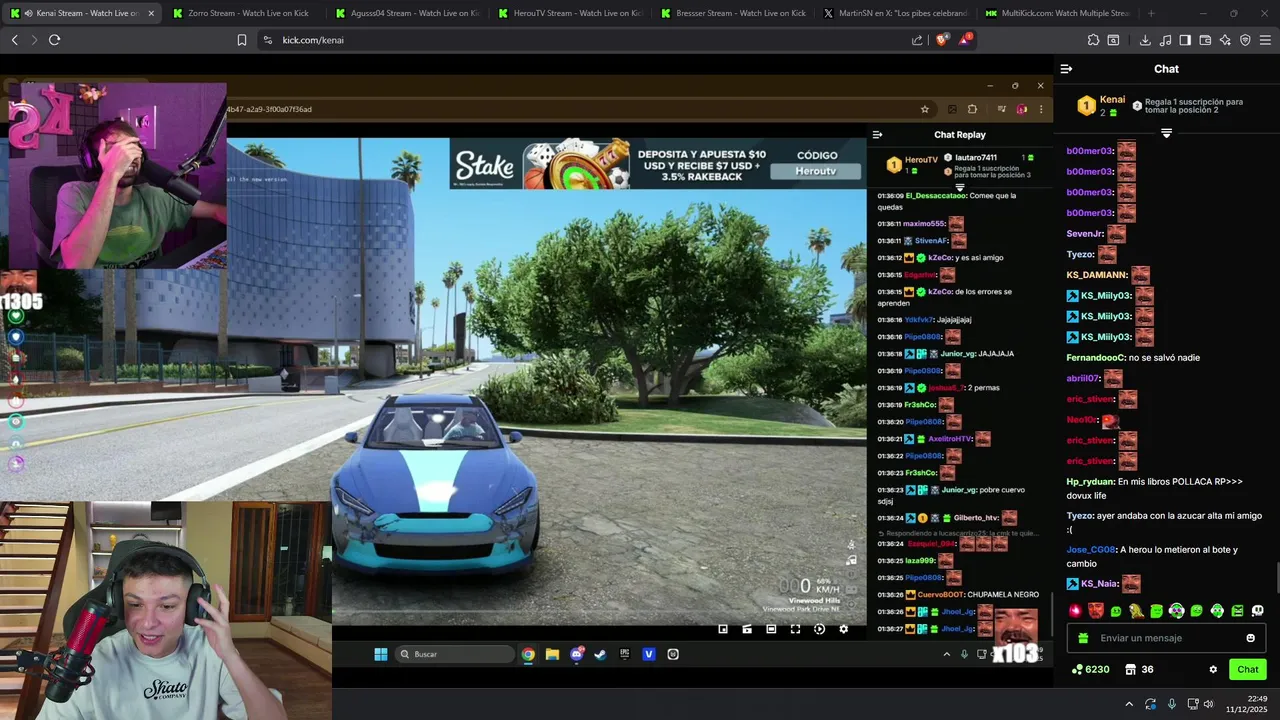Switch to the HerouTV Stream tab
This screenshot has height=720, width=1280.
[572, 13]
